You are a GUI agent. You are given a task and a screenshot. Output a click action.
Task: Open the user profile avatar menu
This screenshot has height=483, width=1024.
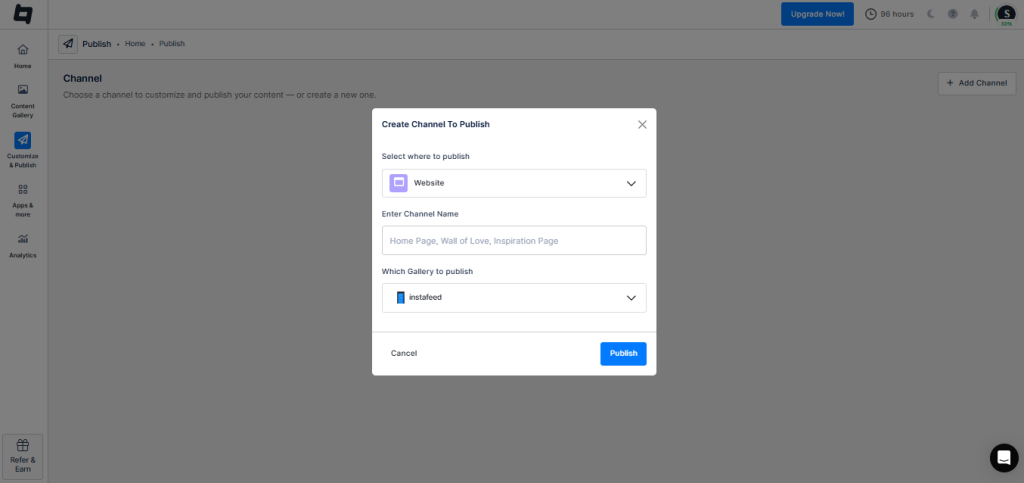(x=1005, y=14)
